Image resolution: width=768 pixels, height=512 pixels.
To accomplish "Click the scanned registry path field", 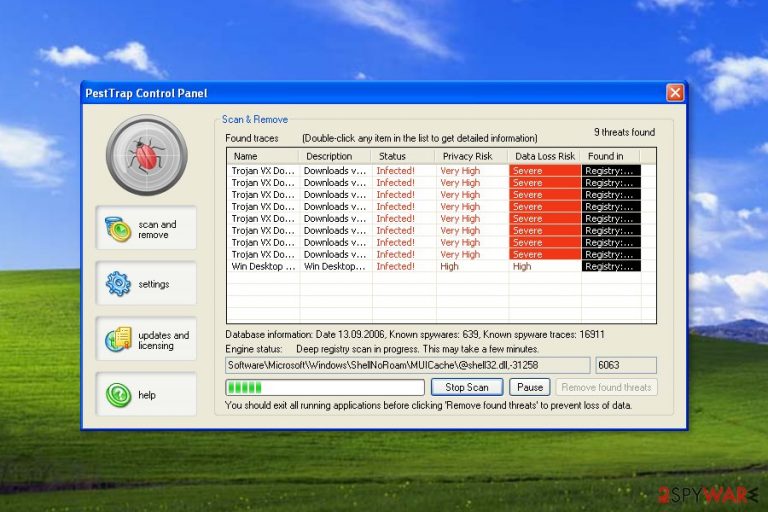I will [x=408, y=366].
